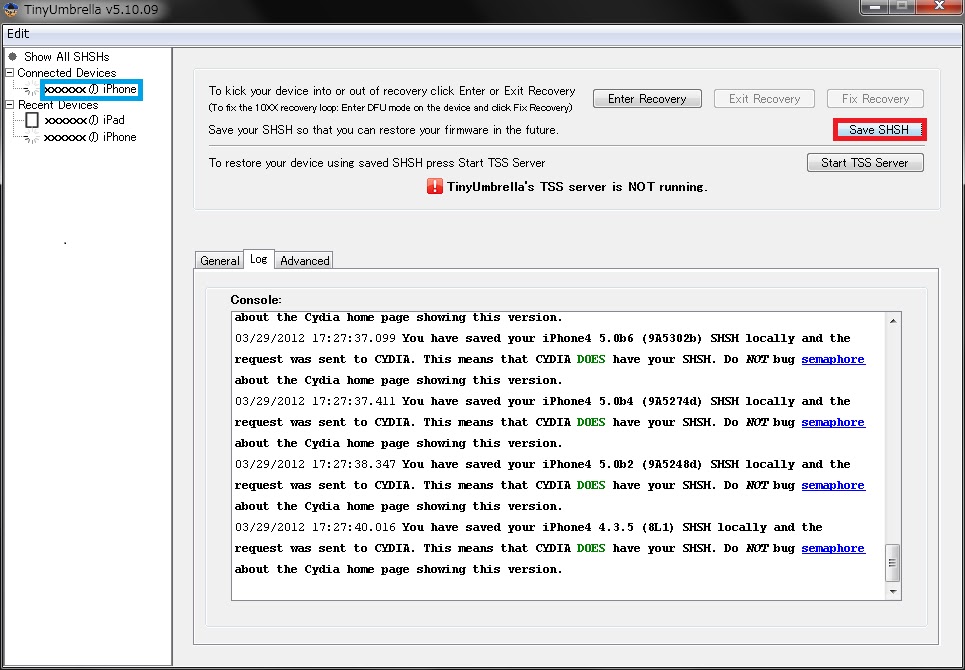Open semaphore link in the 5.0b6 log entry

click(833, 359)
